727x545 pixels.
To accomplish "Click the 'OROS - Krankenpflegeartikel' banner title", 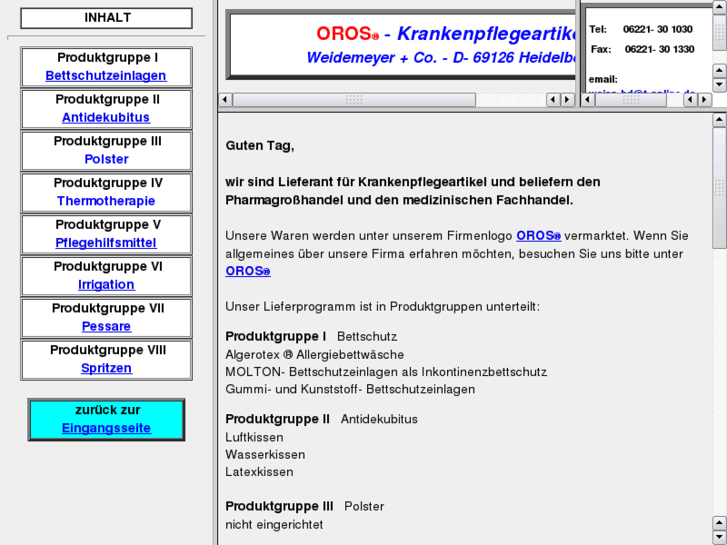I will click(x=446, y=33).
